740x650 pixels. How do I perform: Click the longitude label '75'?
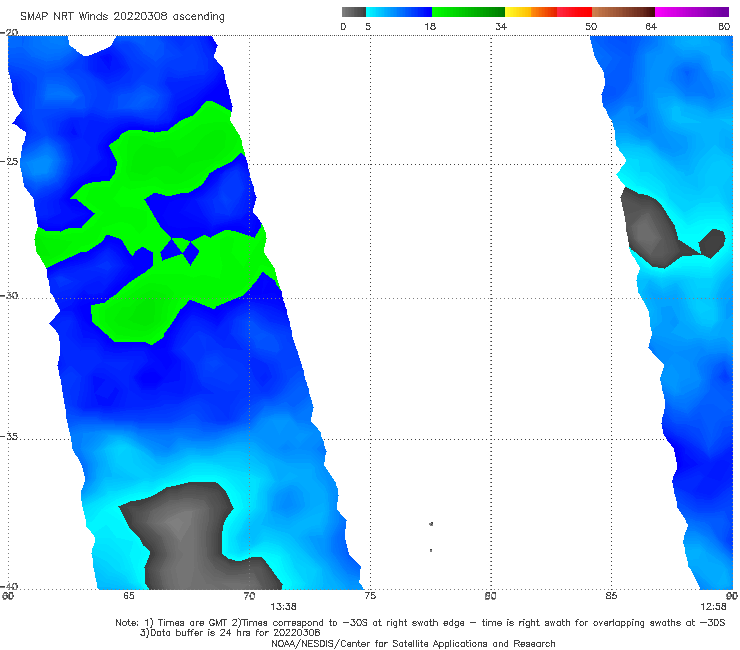point(370,596)
